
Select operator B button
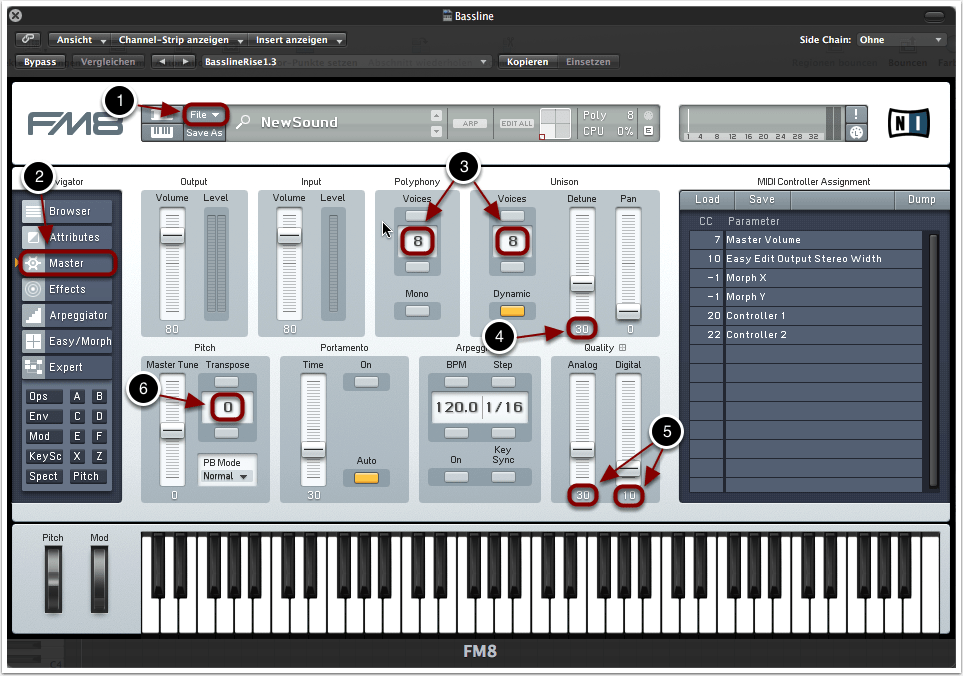point(99,397)
